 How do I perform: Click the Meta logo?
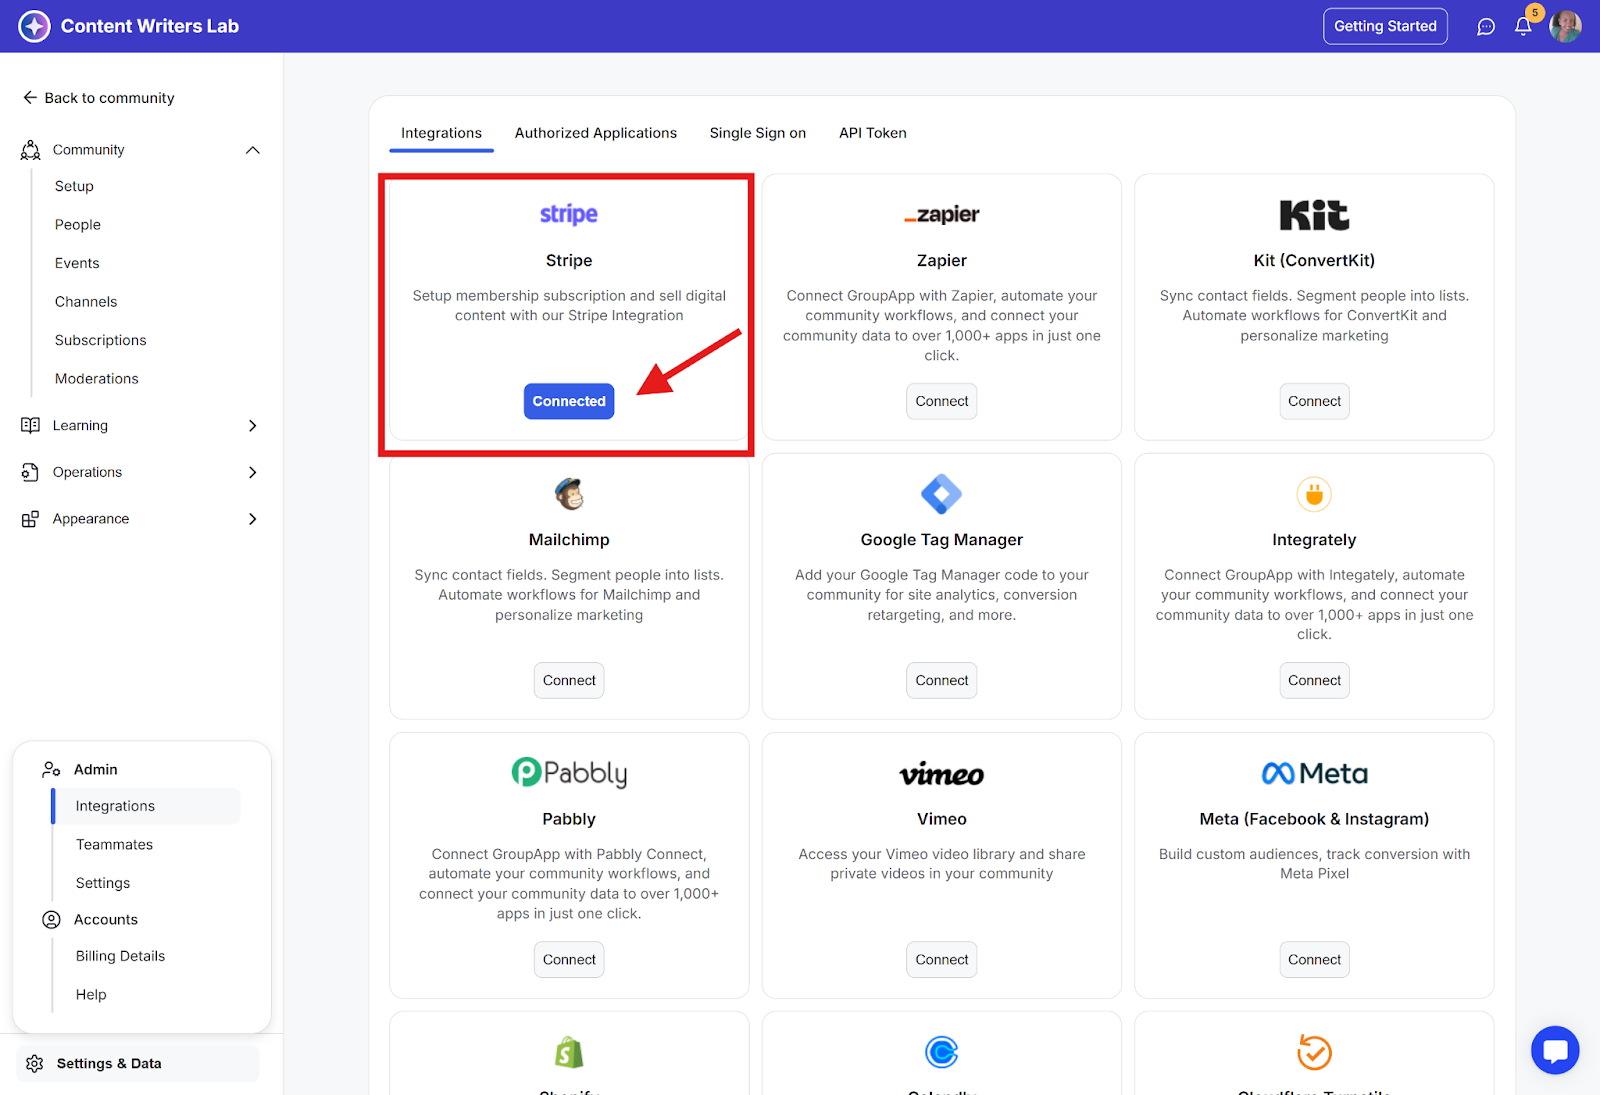click(1314, 773)
